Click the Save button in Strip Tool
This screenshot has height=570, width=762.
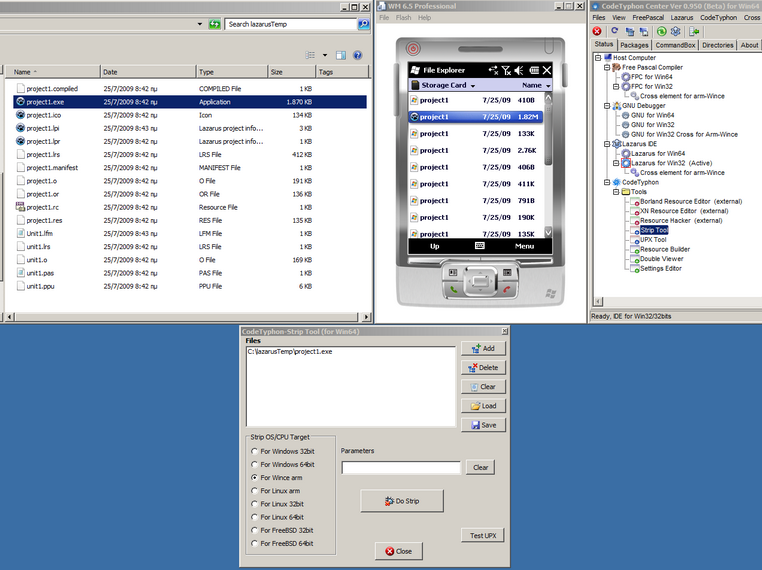coord(483,425)
